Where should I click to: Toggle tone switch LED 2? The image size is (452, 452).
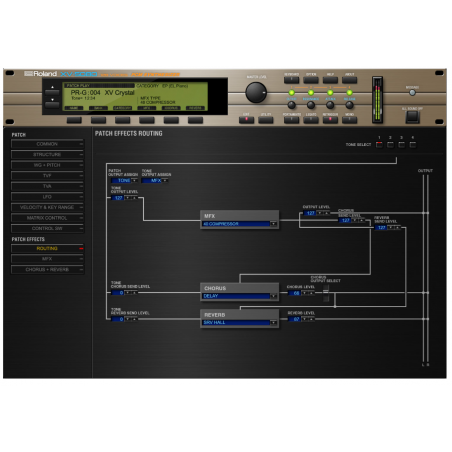(x=311, y=92)
